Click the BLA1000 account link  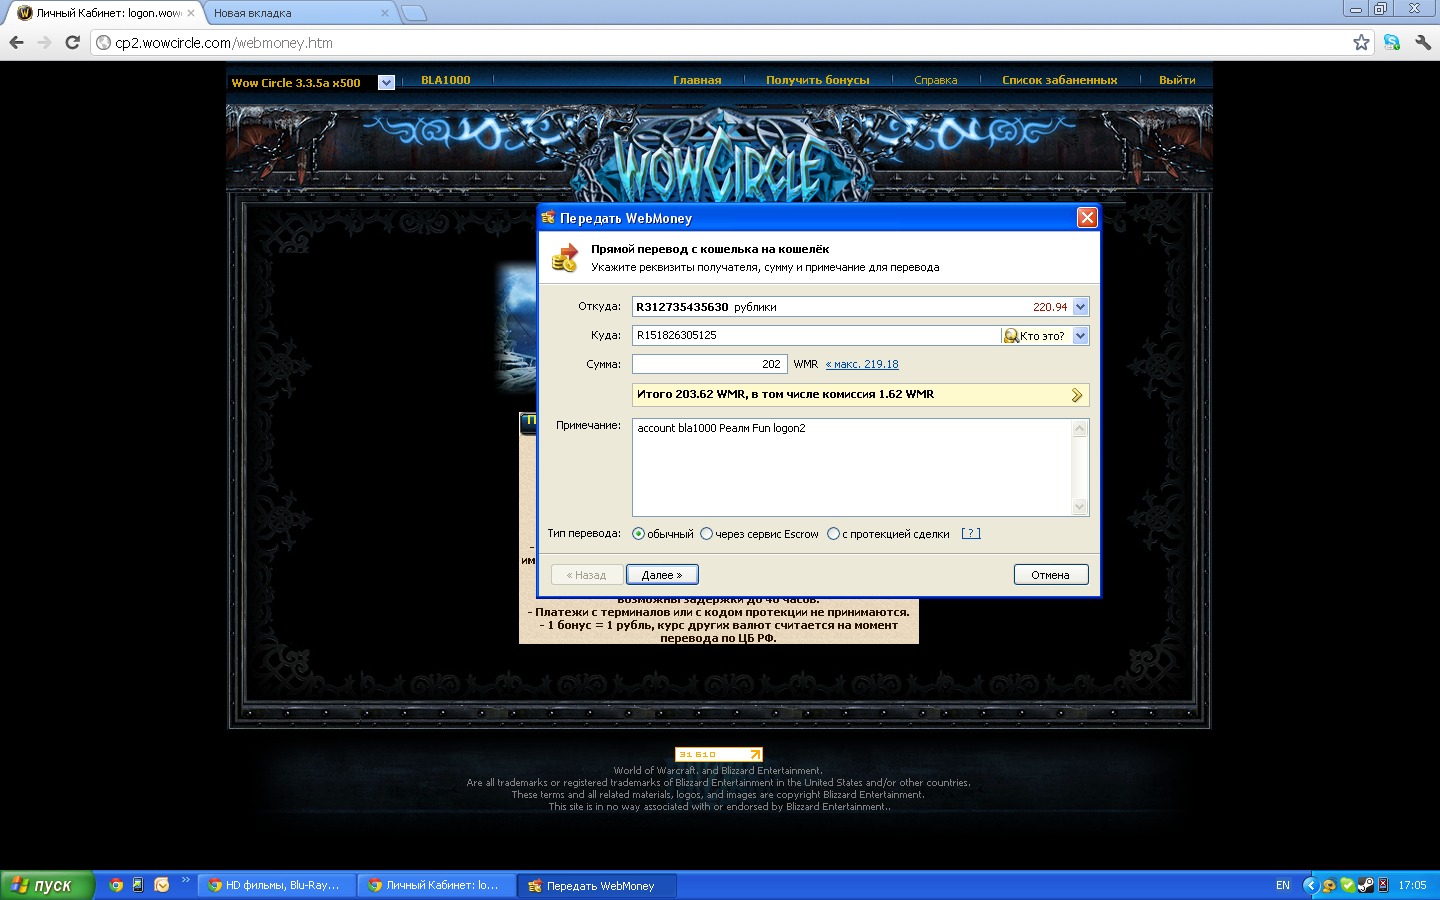[445, 80]
